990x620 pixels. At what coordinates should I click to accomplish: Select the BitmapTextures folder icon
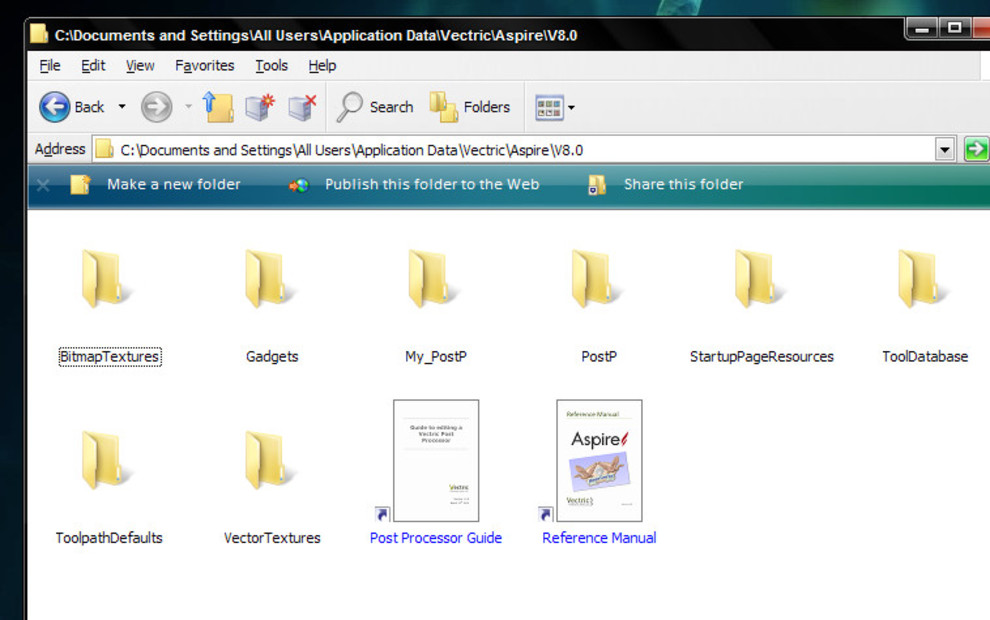[105, 278]
